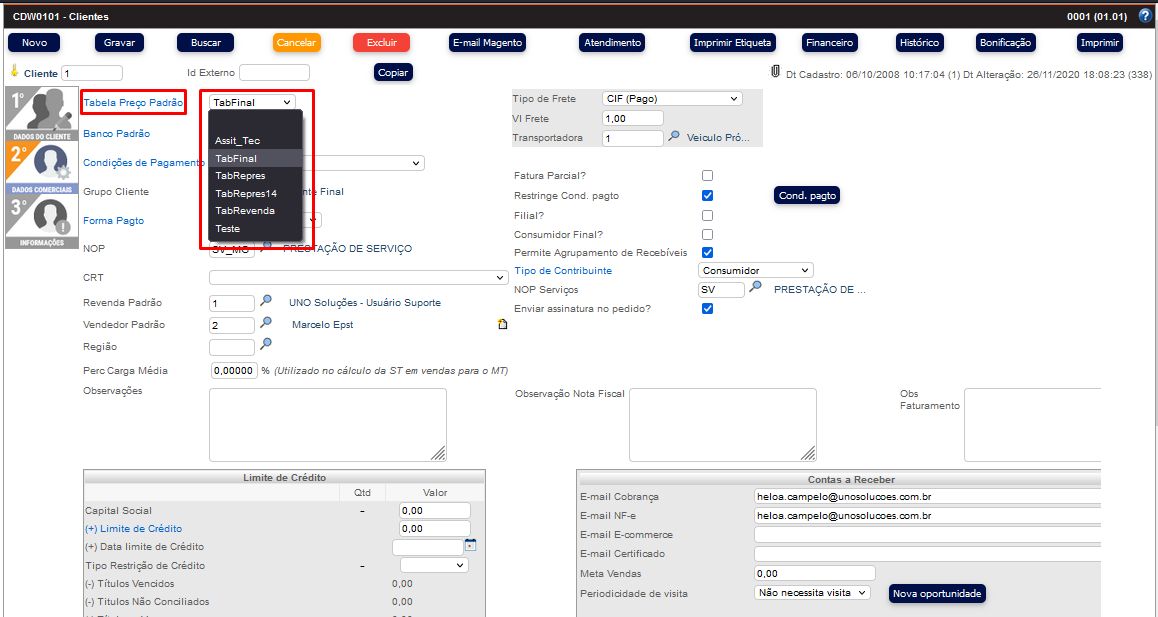
Task: Open the lookup magnifier for Revenda Padrão
Action: pos(266,301)
